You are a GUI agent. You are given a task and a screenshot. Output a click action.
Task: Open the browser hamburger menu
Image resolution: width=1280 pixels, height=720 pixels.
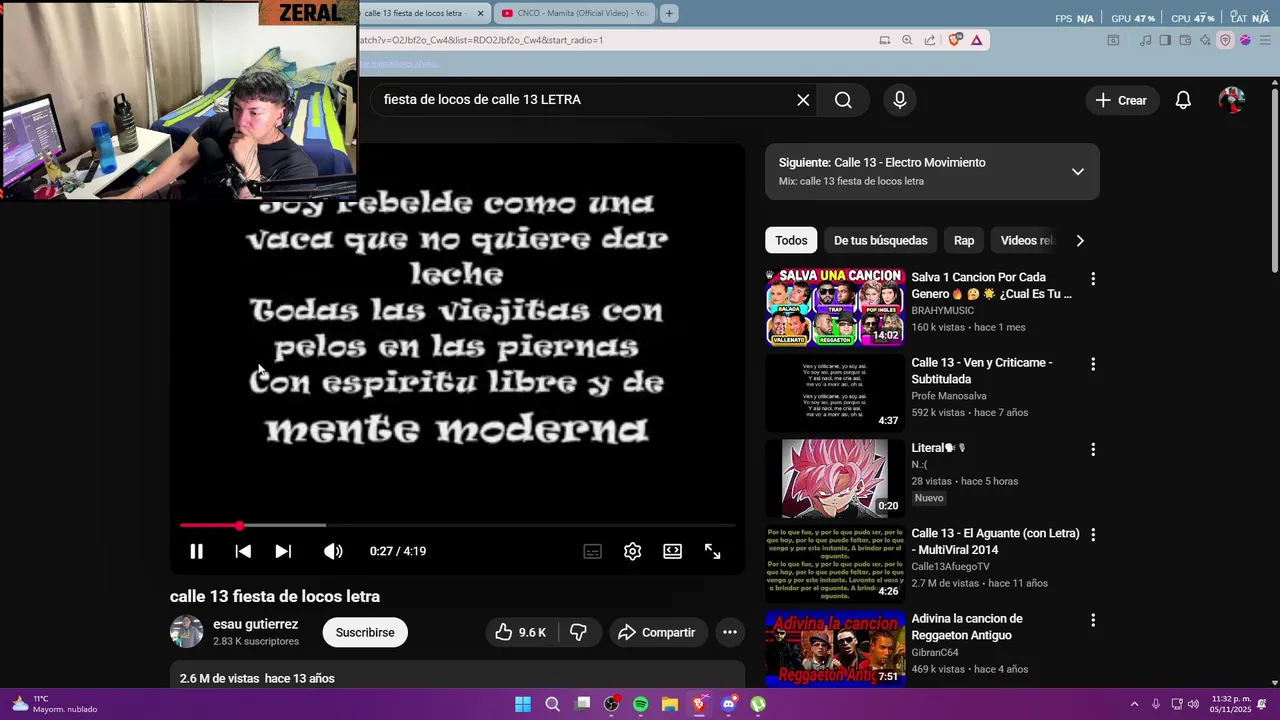1265,40
